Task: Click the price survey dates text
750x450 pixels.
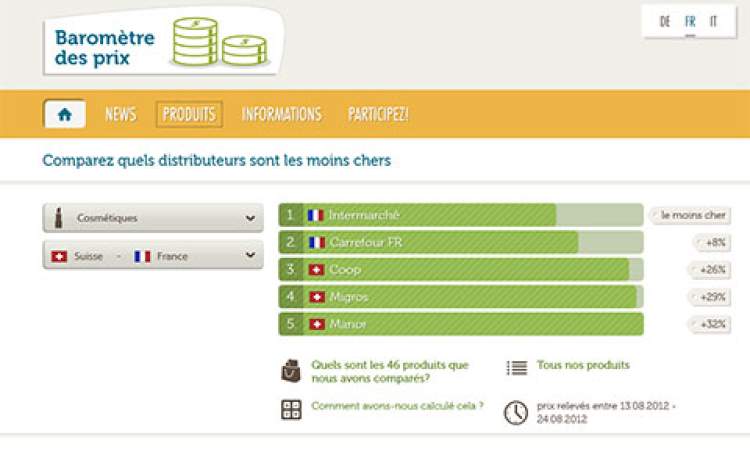Action: 606,413
